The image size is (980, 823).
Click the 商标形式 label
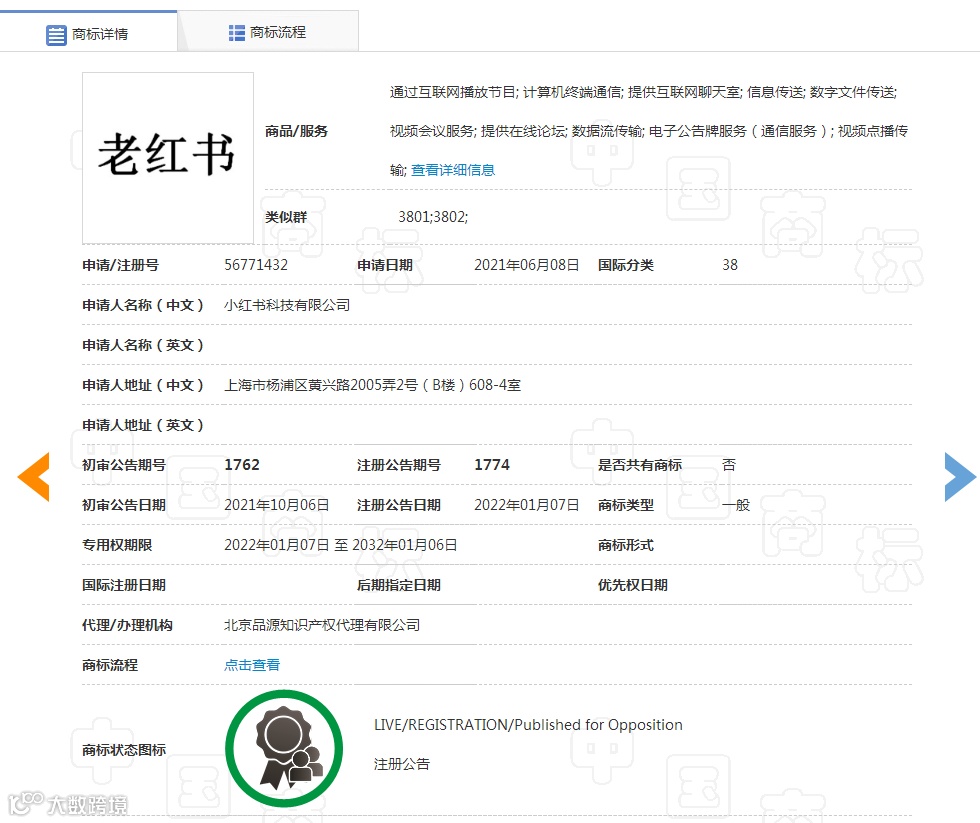coord(626,545)
